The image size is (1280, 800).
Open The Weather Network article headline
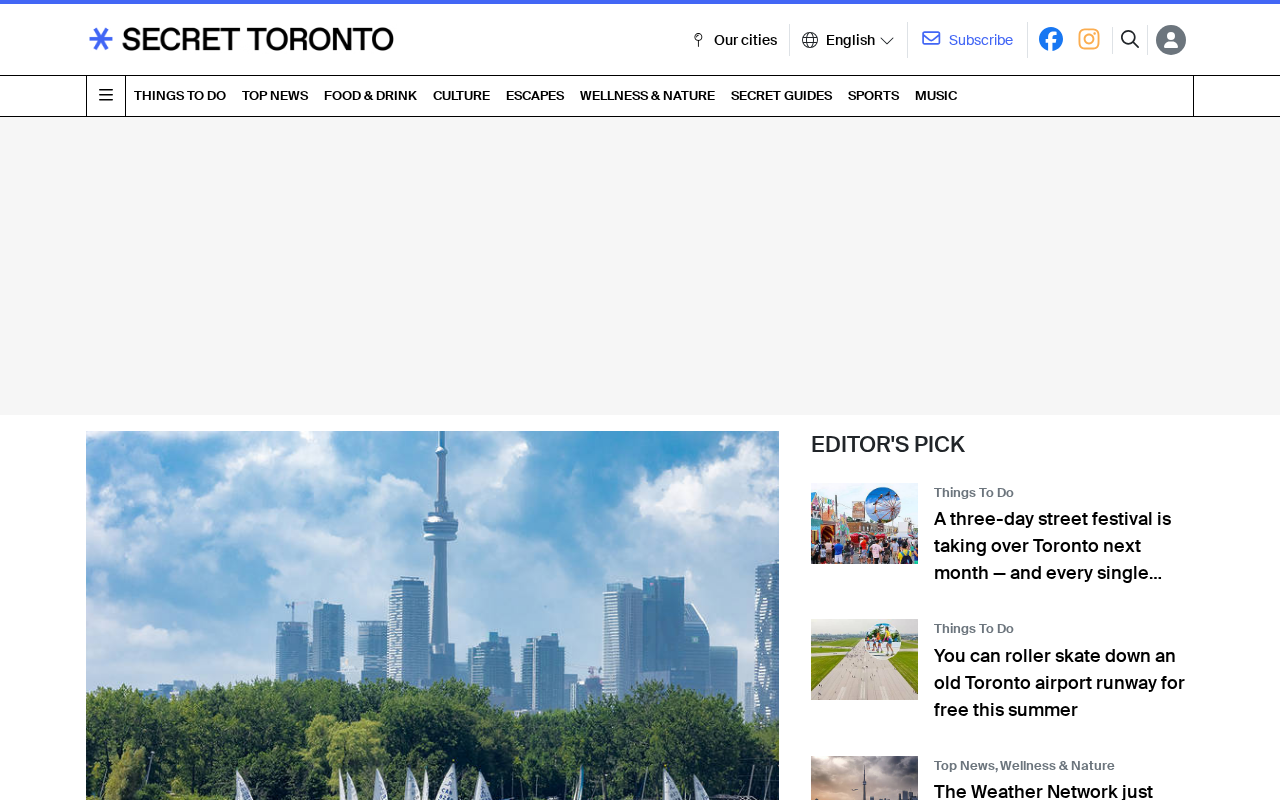point(1044,791)
